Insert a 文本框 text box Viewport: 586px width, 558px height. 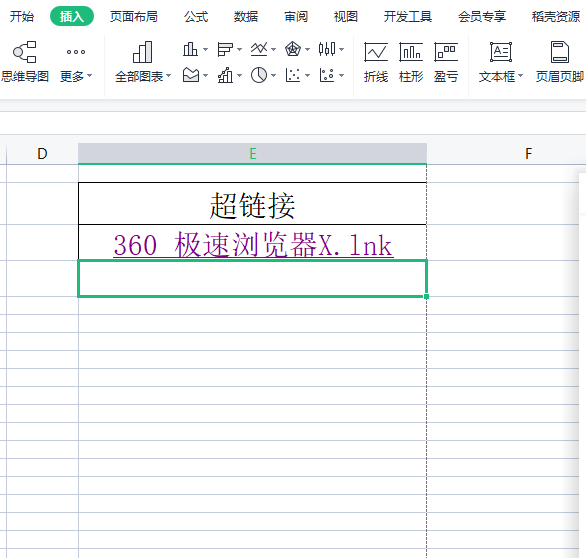click(500, 52)
